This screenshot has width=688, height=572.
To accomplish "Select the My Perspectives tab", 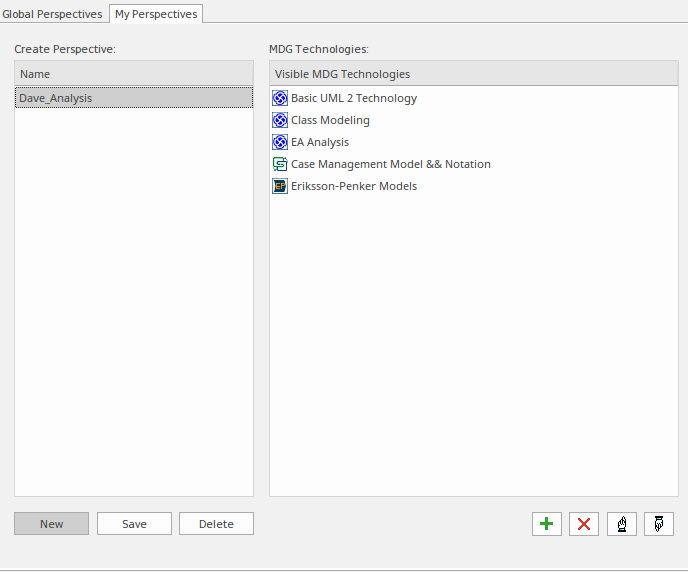I will coord(156,14).
